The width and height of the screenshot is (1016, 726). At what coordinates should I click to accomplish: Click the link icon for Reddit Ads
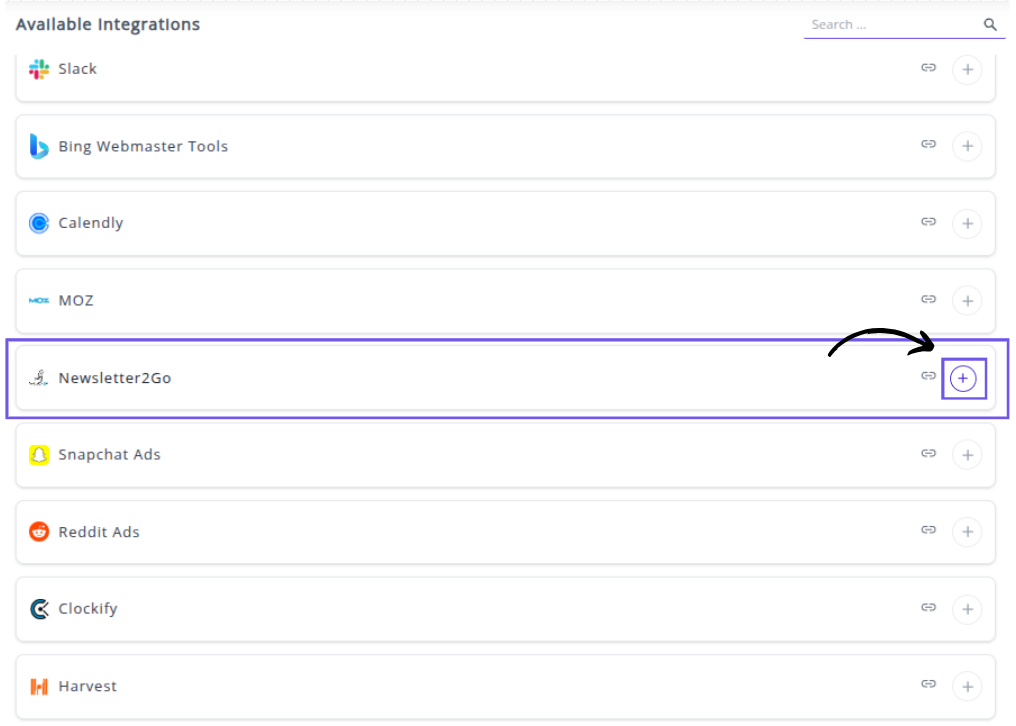(928, 530)
